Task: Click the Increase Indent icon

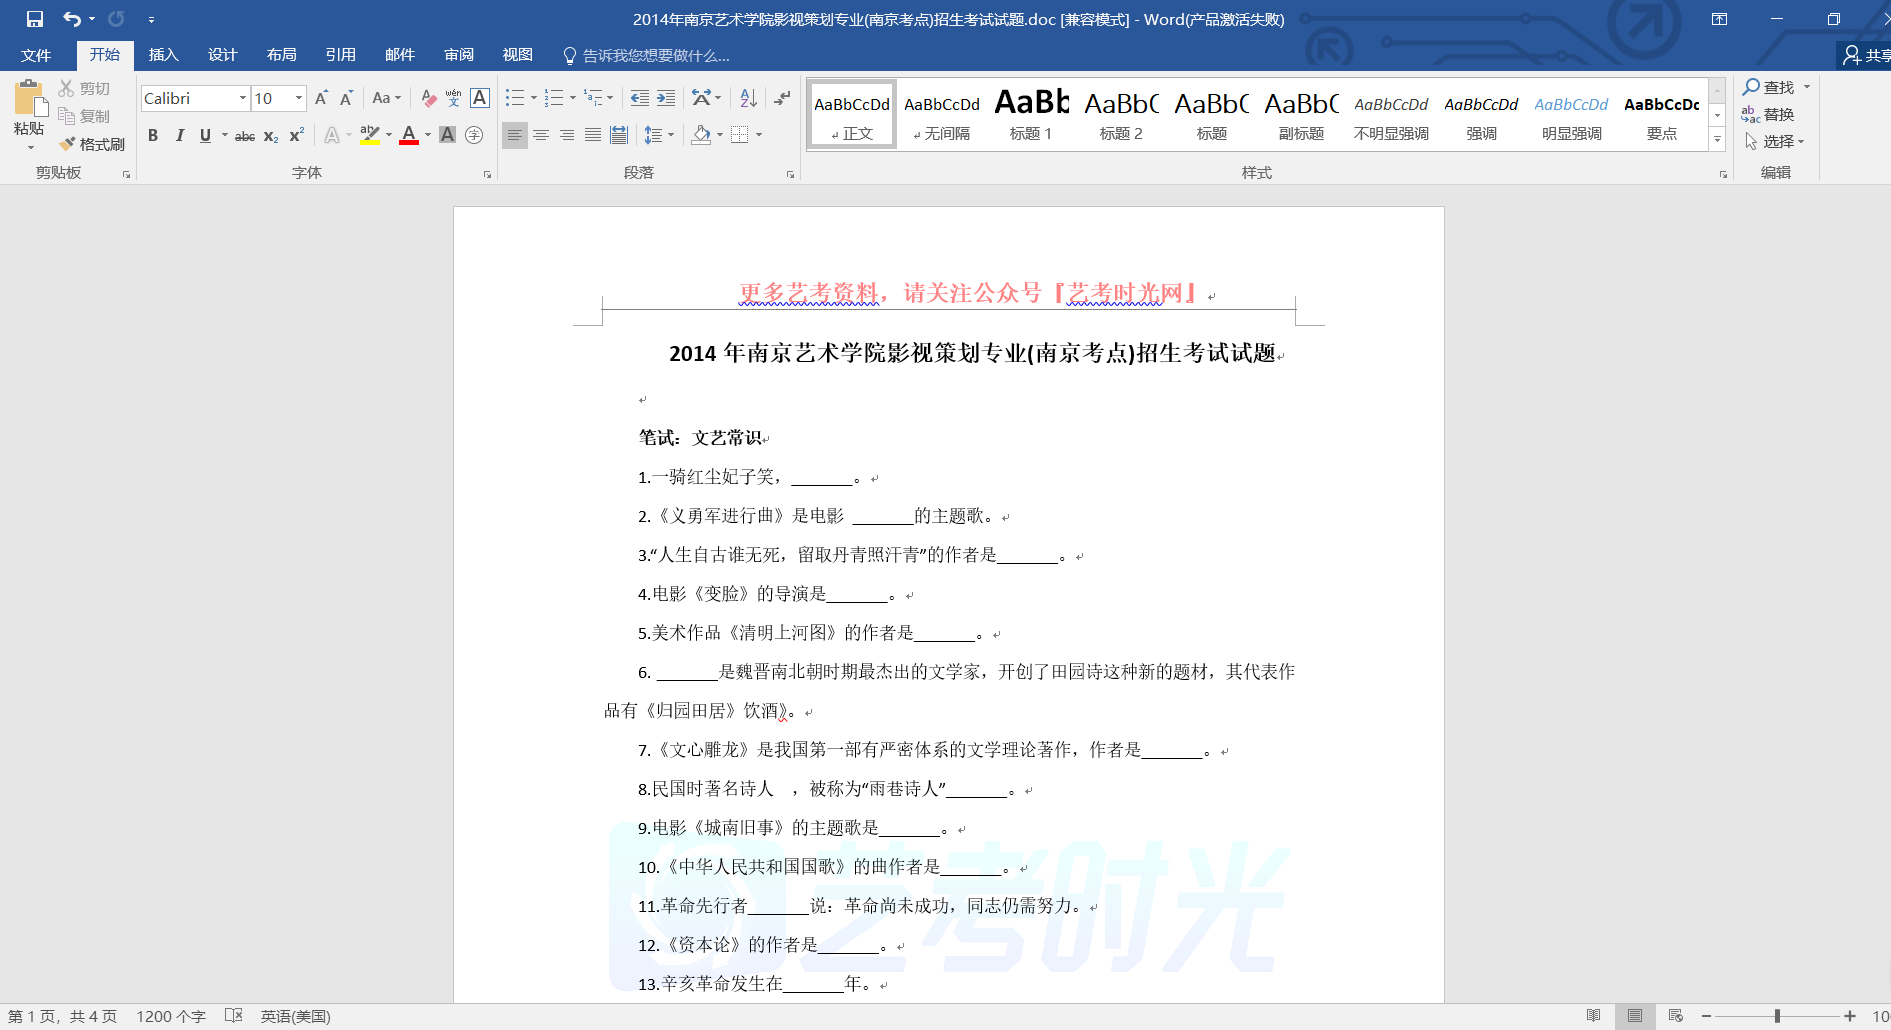Action: 666,98
